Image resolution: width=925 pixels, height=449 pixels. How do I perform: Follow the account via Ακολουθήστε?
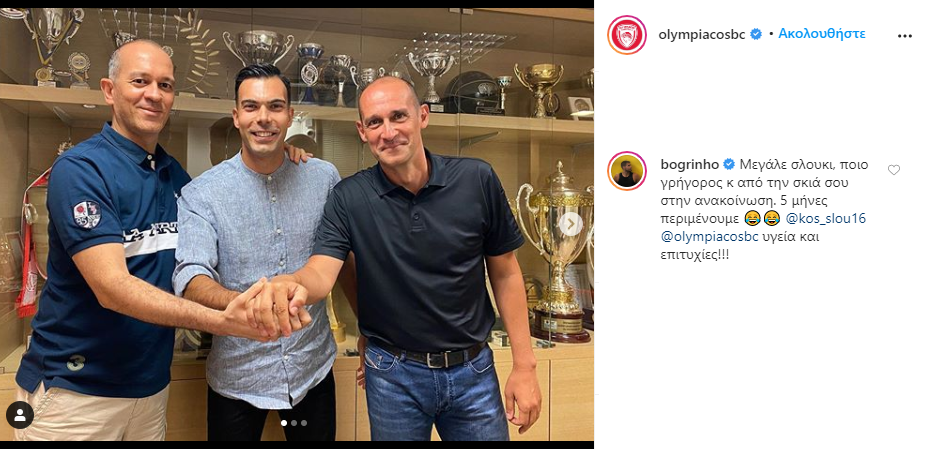(x=822, y=34)
